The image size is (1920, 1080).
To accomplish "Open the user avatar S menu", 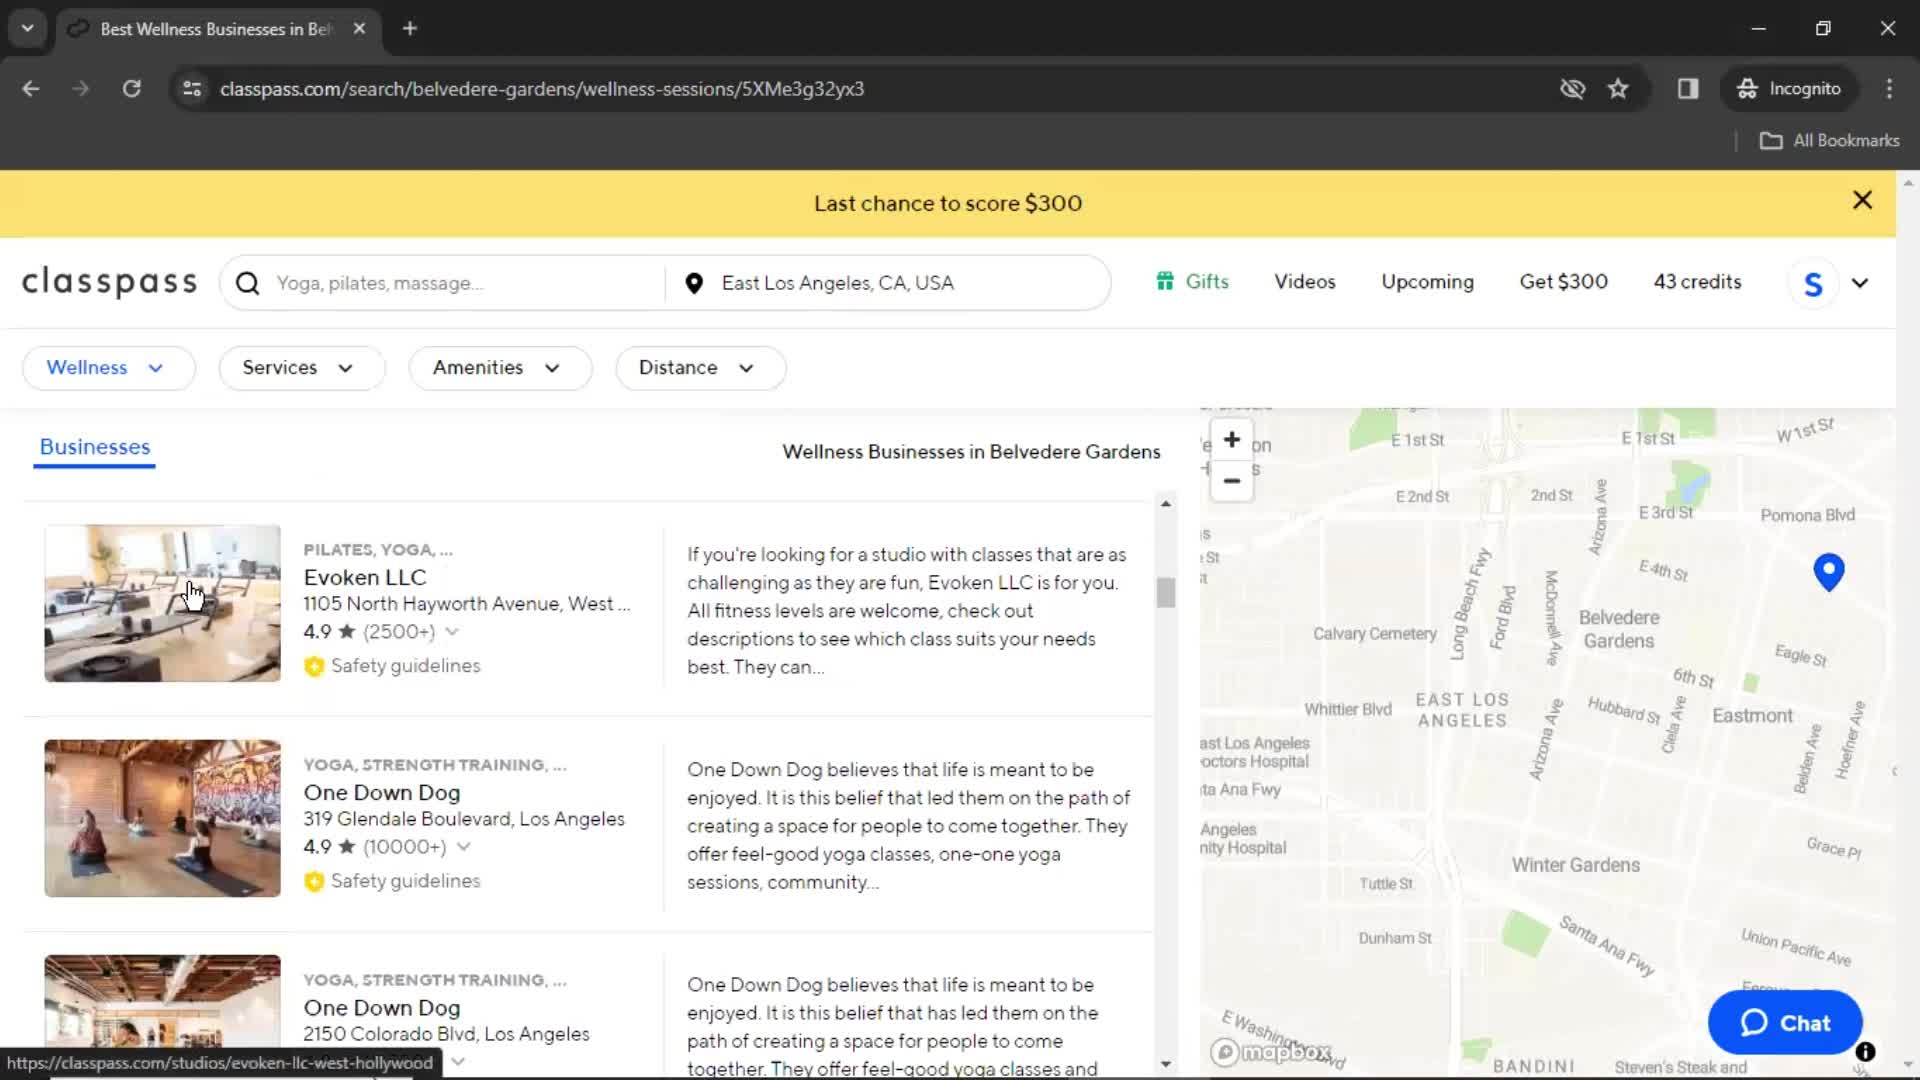I will [1813, 284].
